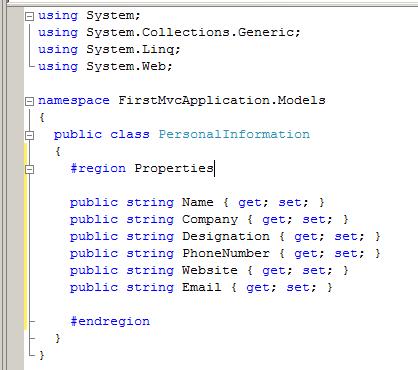Collapse the using directives block
This screenshot has height=370, width=418.
[x=30, y=16]
